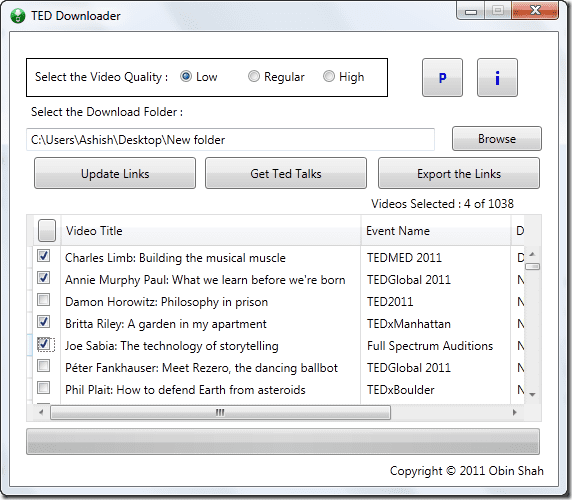Select 'Britta Riley: A garden in my apartment'
This screenshot has height=500, width=572.
tap(166, 324)
